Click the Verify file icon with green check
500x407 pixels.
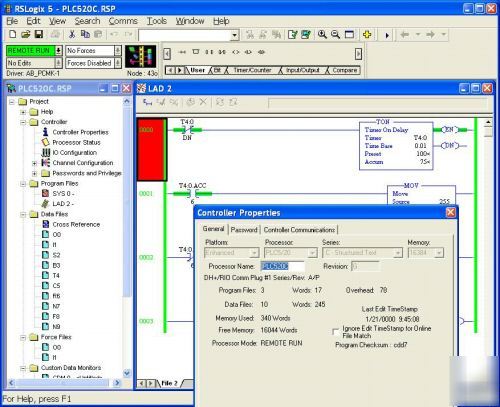(292, 34)
